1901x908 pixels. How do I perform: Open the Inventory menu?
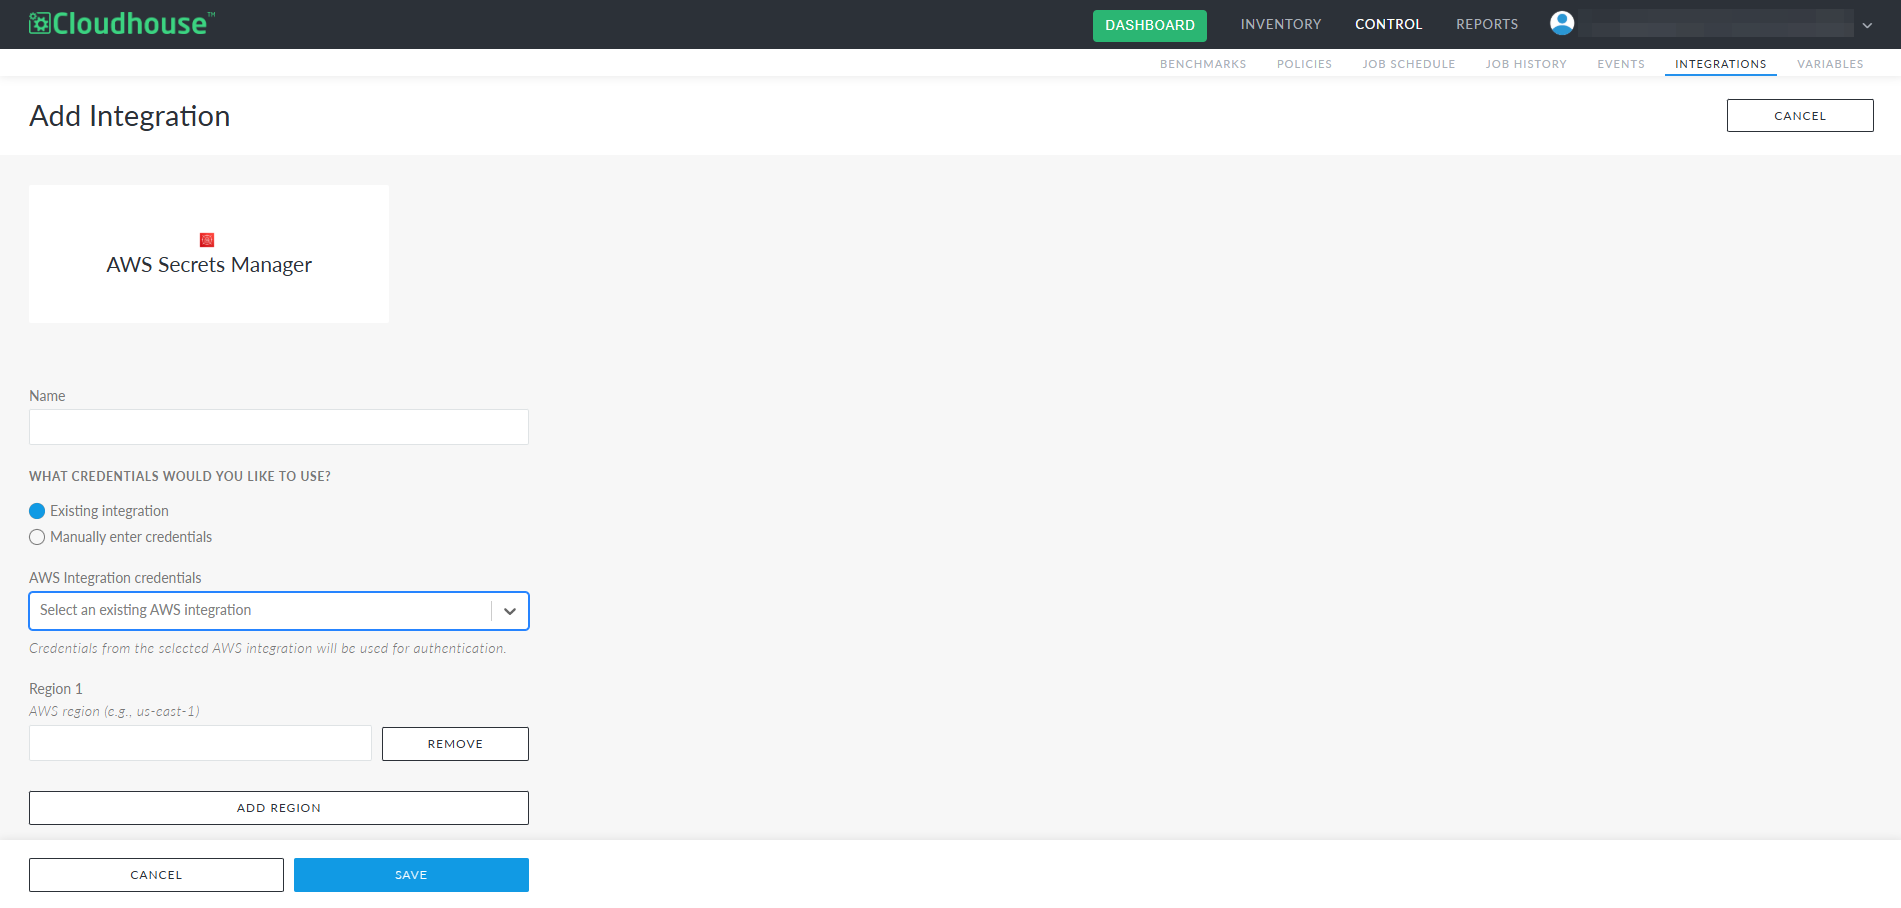click(1280, 24)
